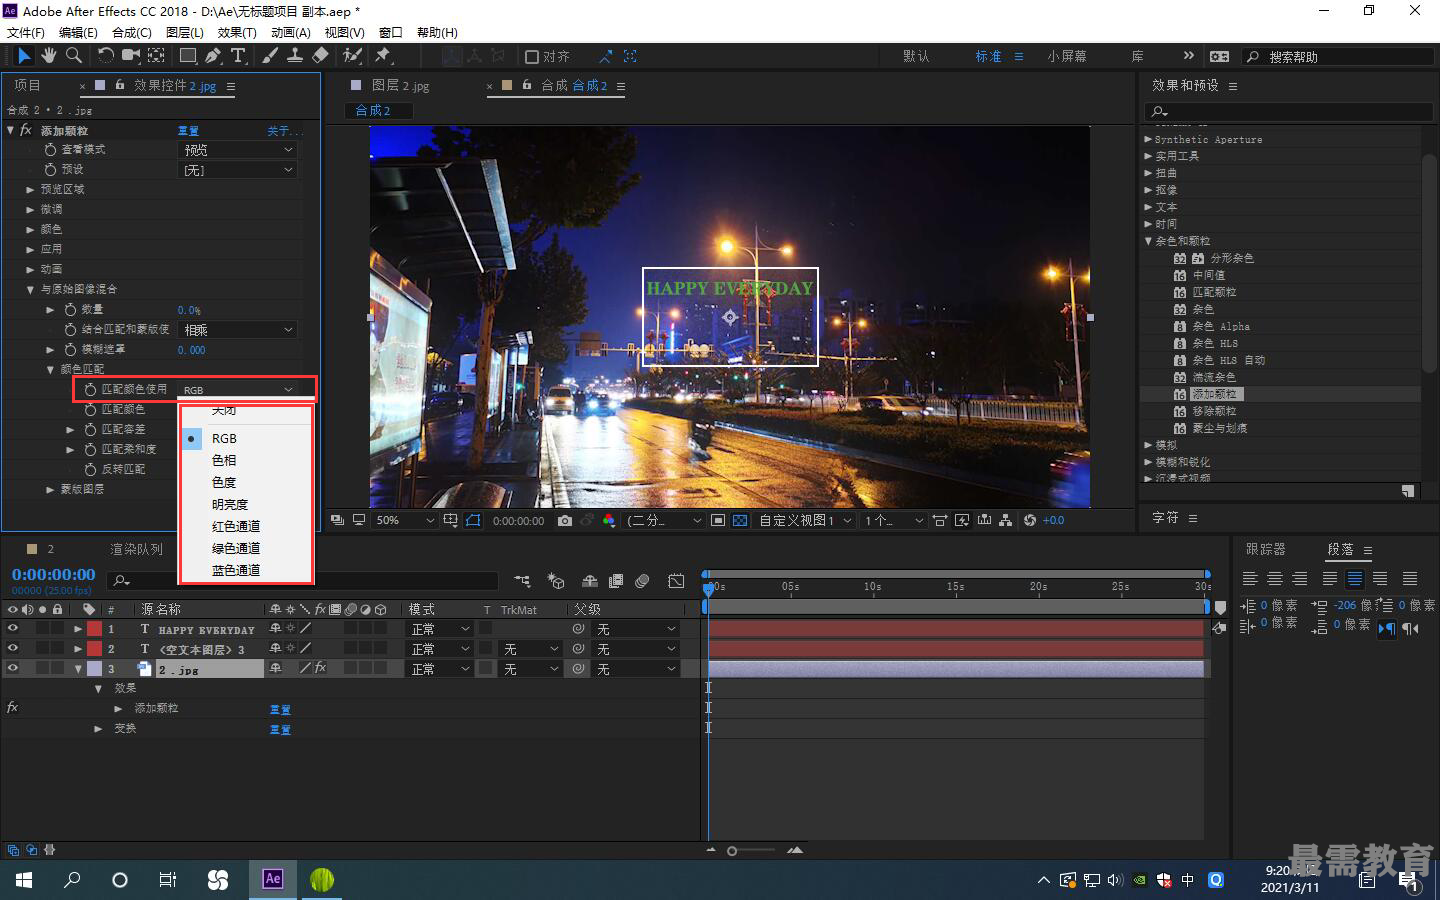Screen dimensions: 1440x900
Task: Open 预设 dropdown showing [无]
Action: (x=238, y=170)
